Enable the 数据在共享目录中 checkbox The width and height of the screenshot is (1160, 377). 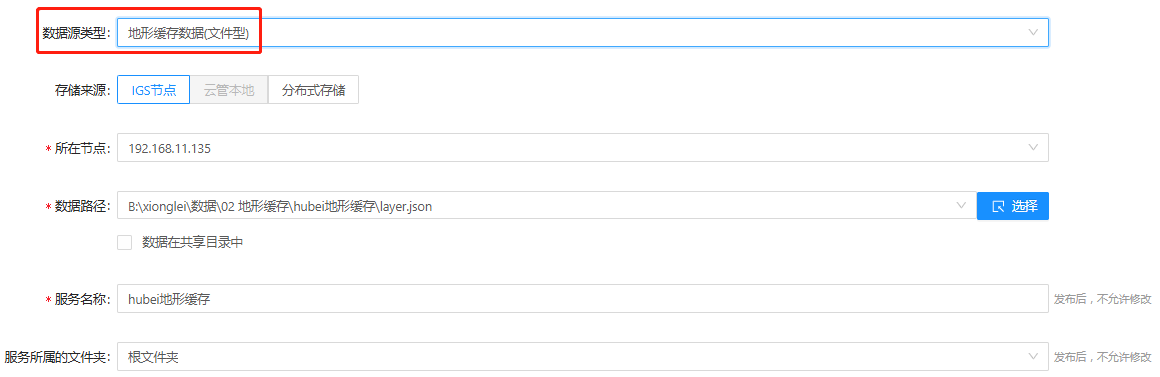coord(124,242)
